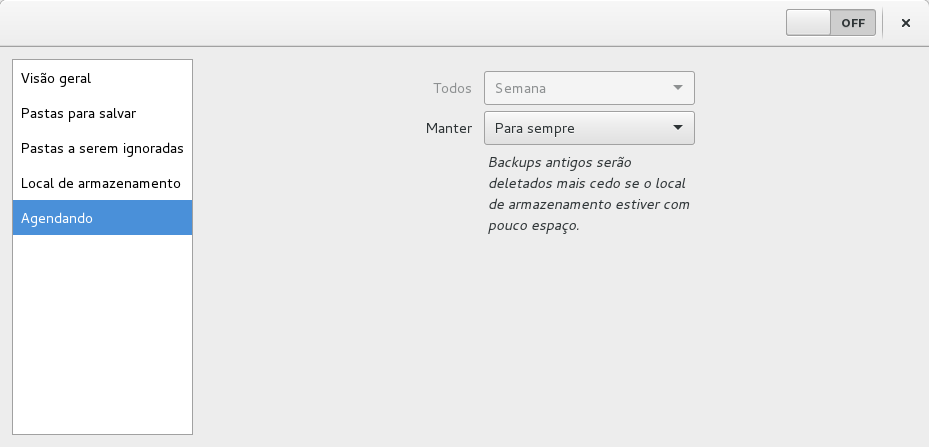929x447 pixels.
Task: Click the greyed Semana dropdown arrow
Action: (x=678, y=88)
